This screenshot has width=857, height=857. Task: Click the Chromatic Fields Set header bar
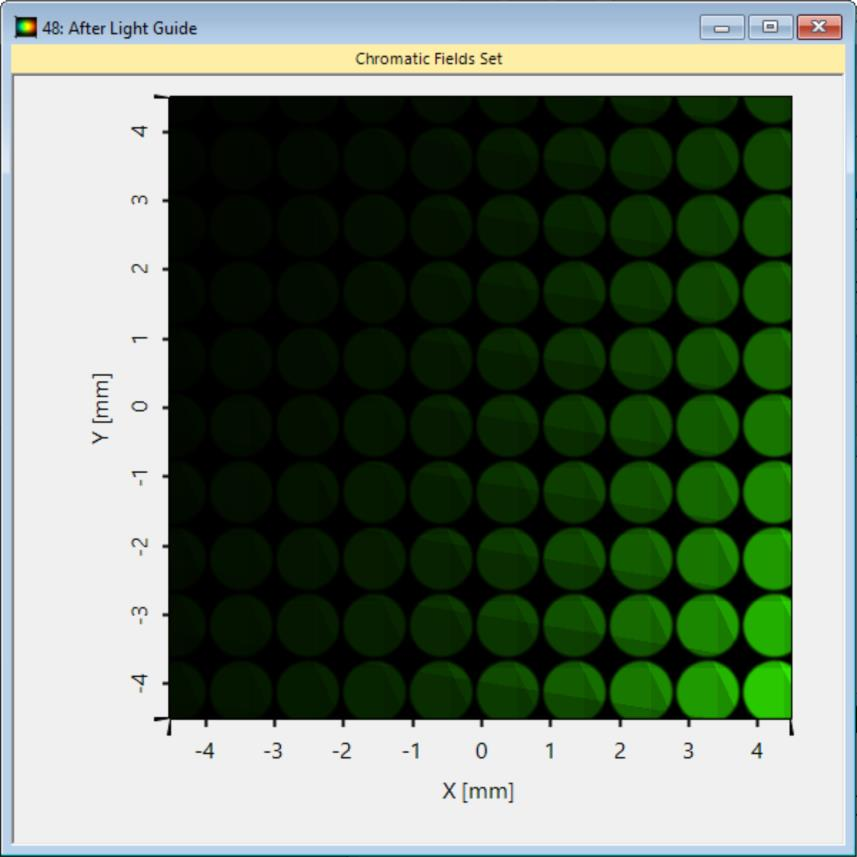point(428,59)
